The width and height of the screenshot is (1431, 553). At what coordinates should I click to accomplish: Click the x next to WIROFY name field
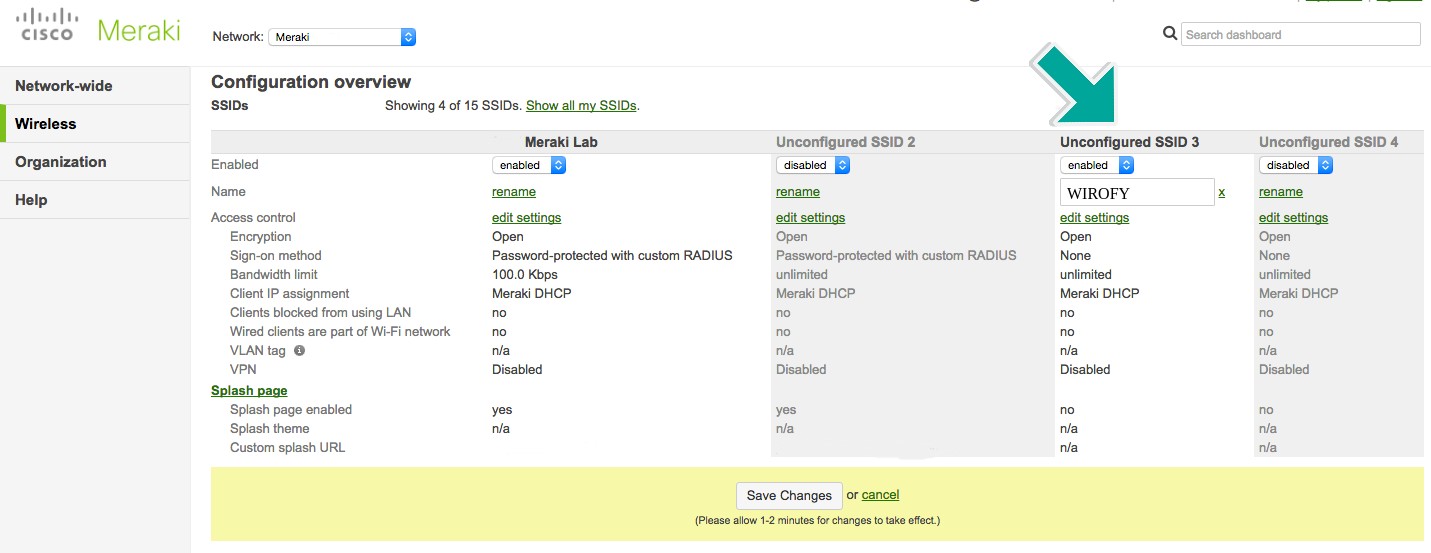[1221, 192]
